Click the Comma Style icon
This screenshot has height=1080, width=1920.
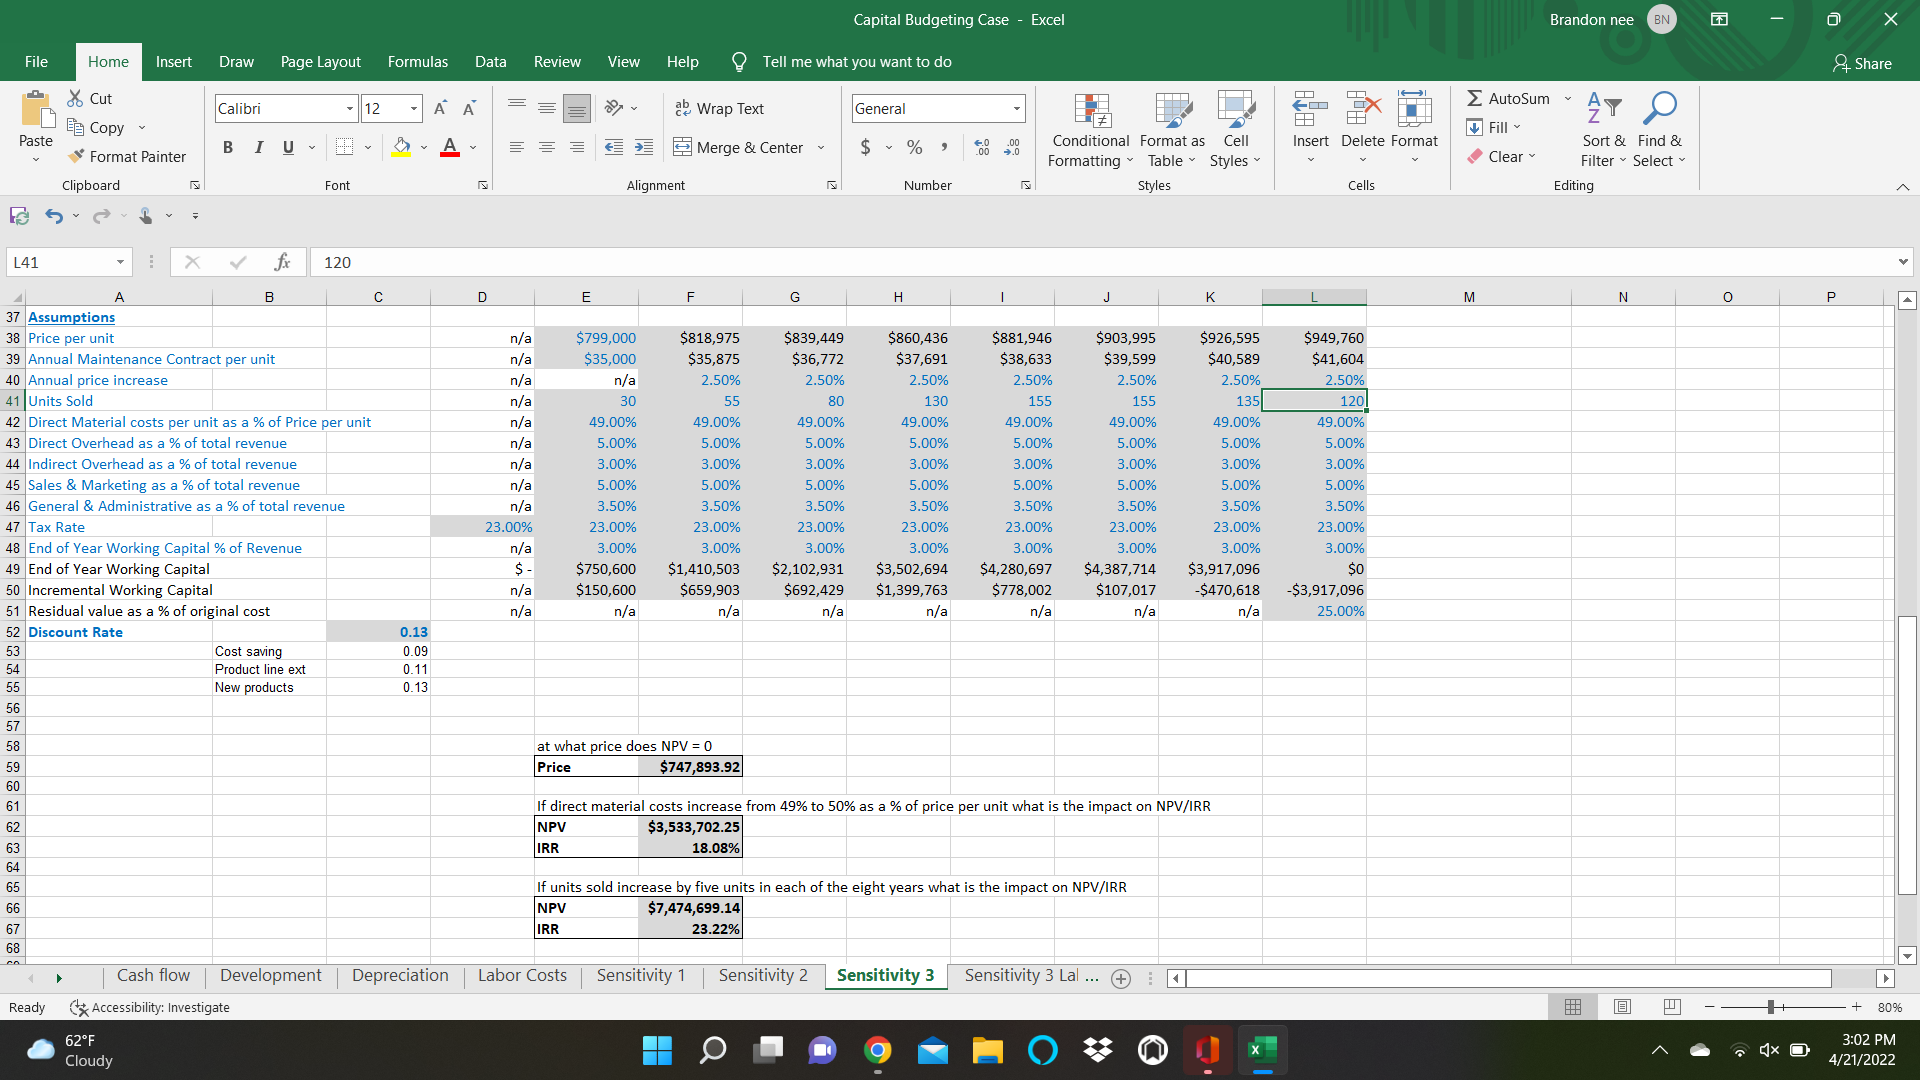944,147
